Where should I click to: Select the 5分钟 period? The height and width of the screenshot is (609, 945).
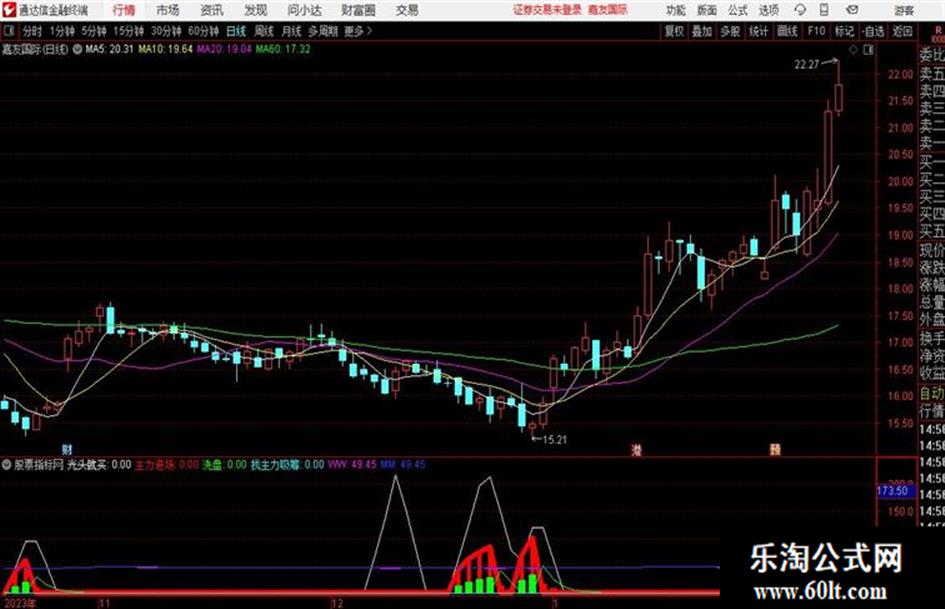[93, 31]
